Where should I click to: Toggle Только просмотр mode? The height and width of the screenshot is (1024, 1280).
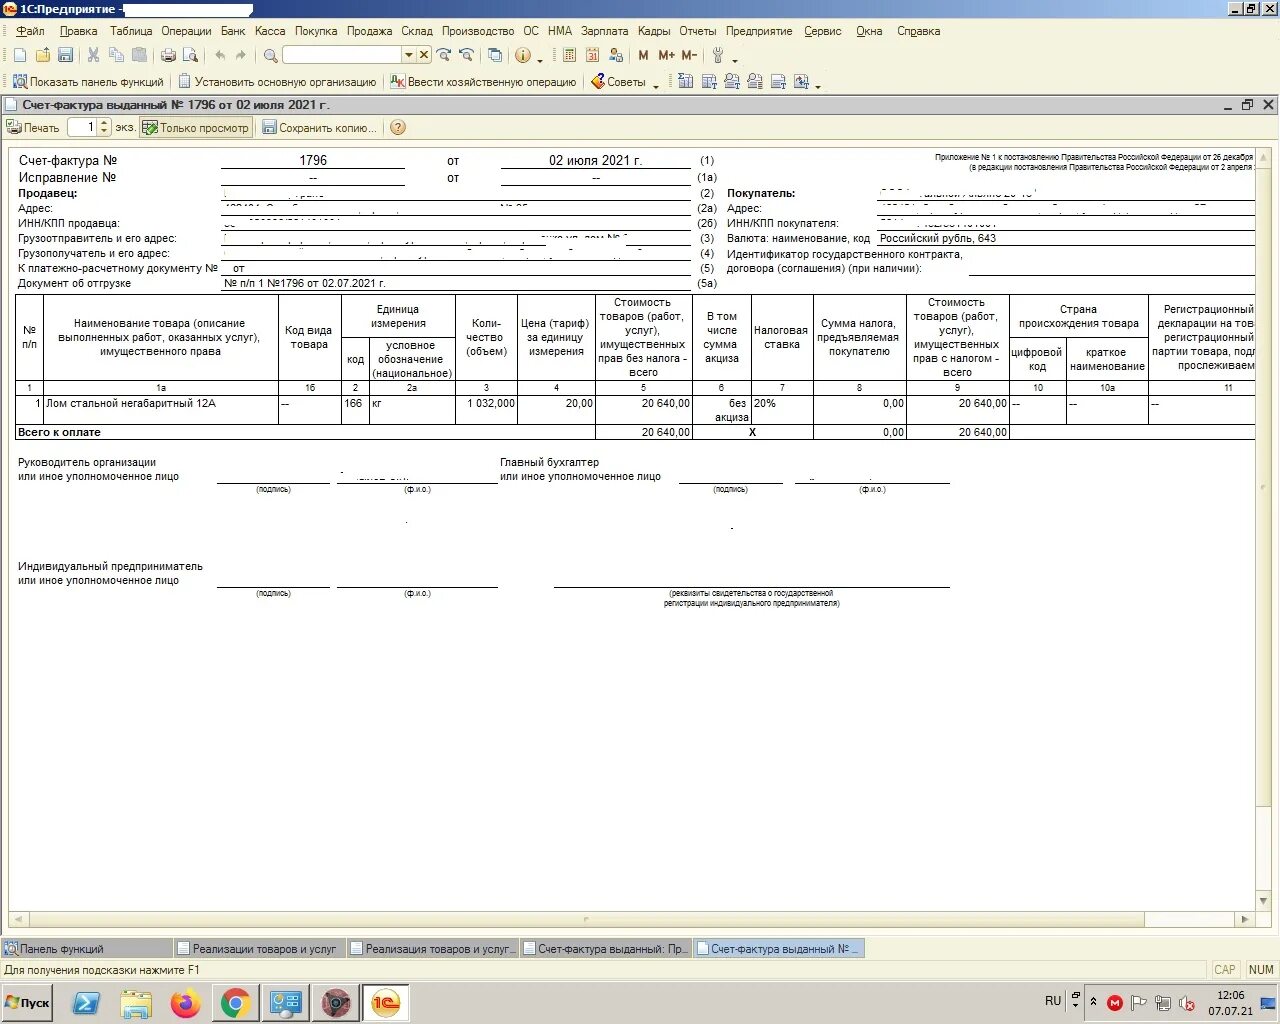click(x=195, y=128)
